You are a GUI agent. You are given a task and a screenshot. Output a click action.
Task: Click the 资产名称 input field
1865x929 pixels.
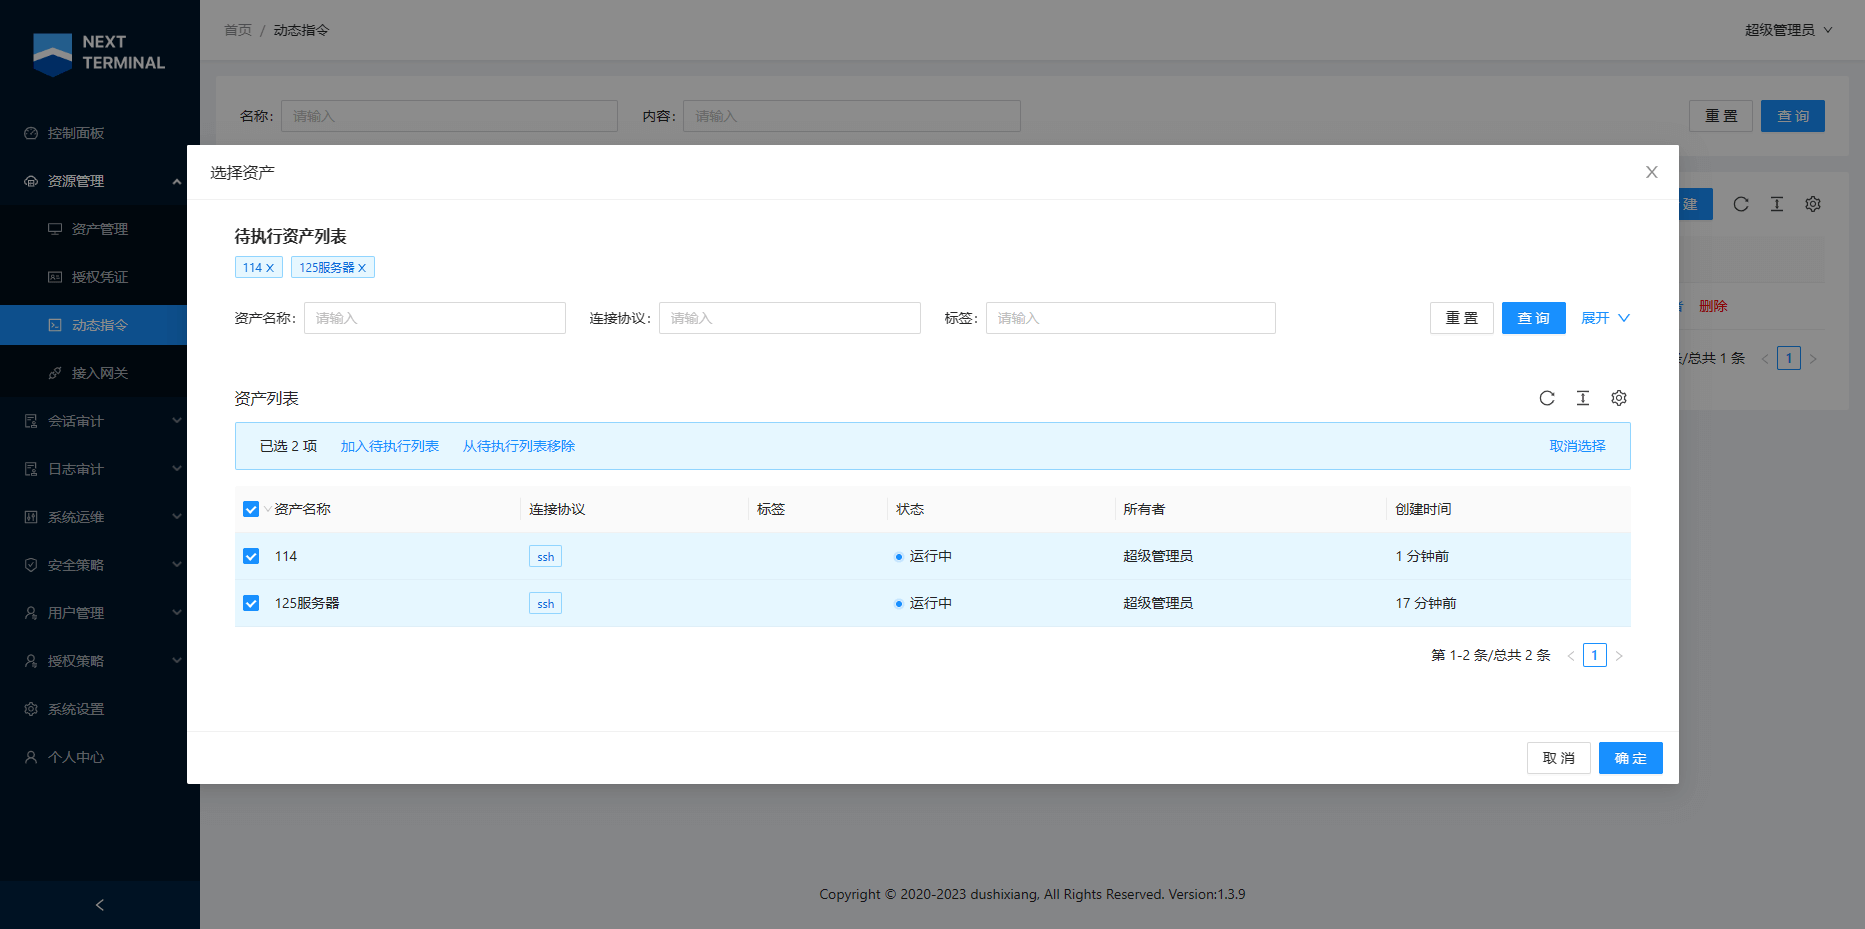click(x=434, y=318)
